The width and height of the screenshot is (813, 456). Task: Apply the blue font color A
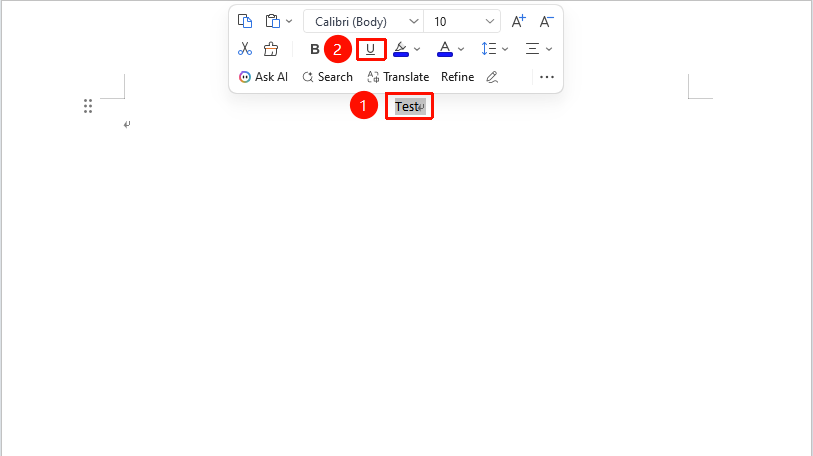coord(445,49)
